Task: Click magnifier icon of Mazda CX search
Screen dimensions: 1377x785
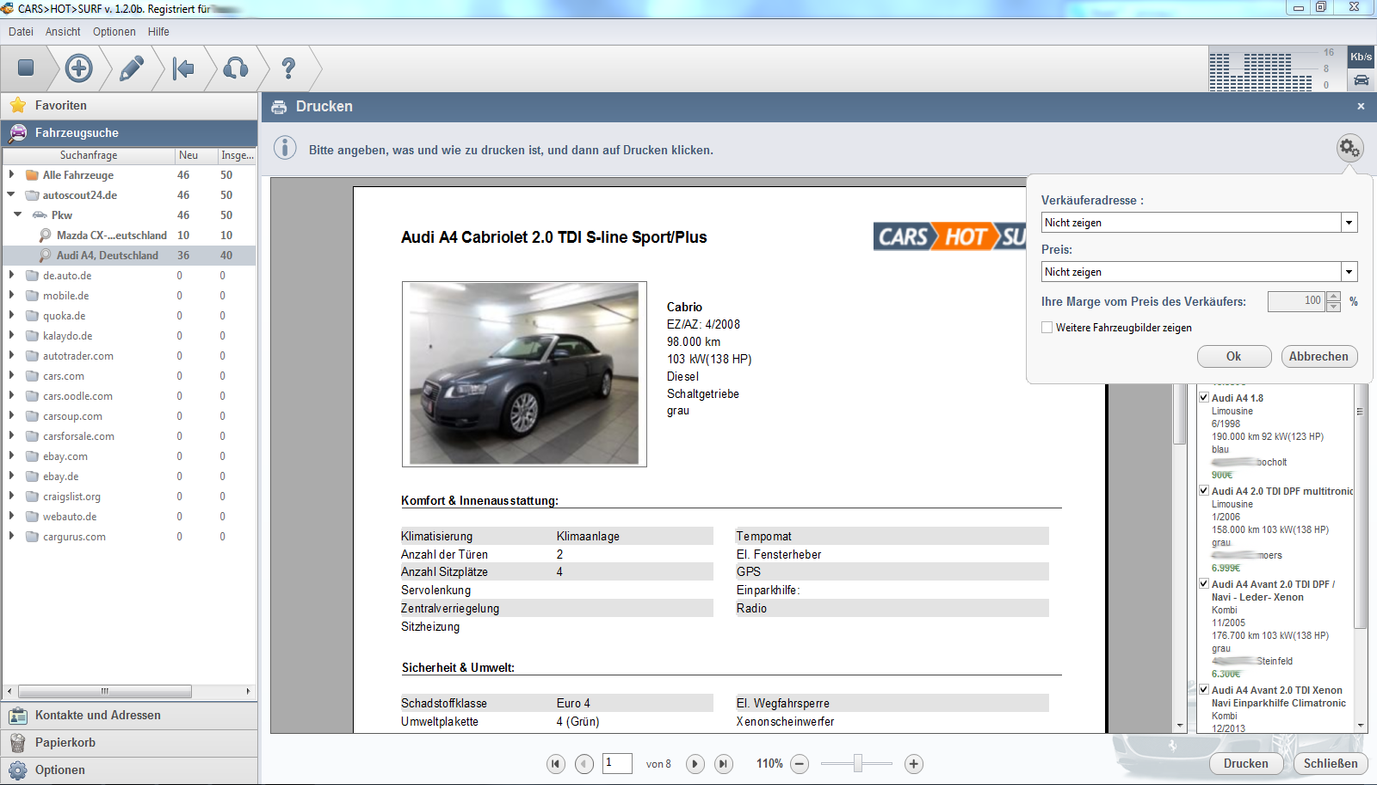Action: point(45,235)
